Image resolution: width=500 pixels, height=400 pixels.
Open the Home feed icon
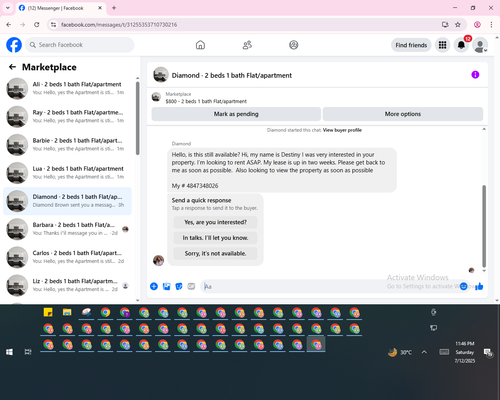tap(200, 45)
